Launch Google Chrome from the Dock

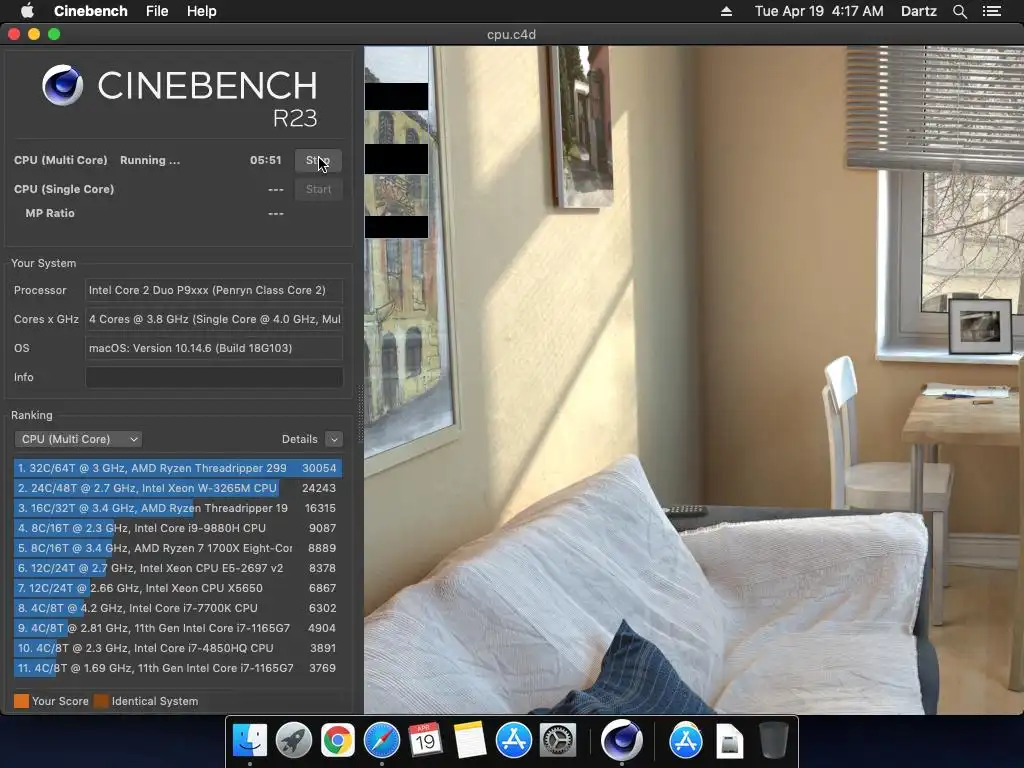coord(338,741)
